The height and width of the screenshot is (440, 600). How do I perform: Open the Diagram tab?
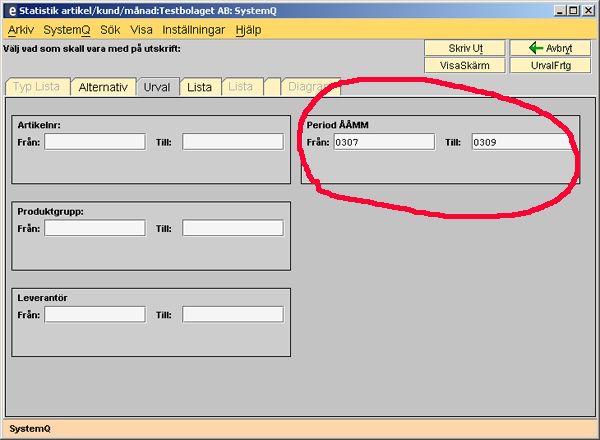point(311,87)
